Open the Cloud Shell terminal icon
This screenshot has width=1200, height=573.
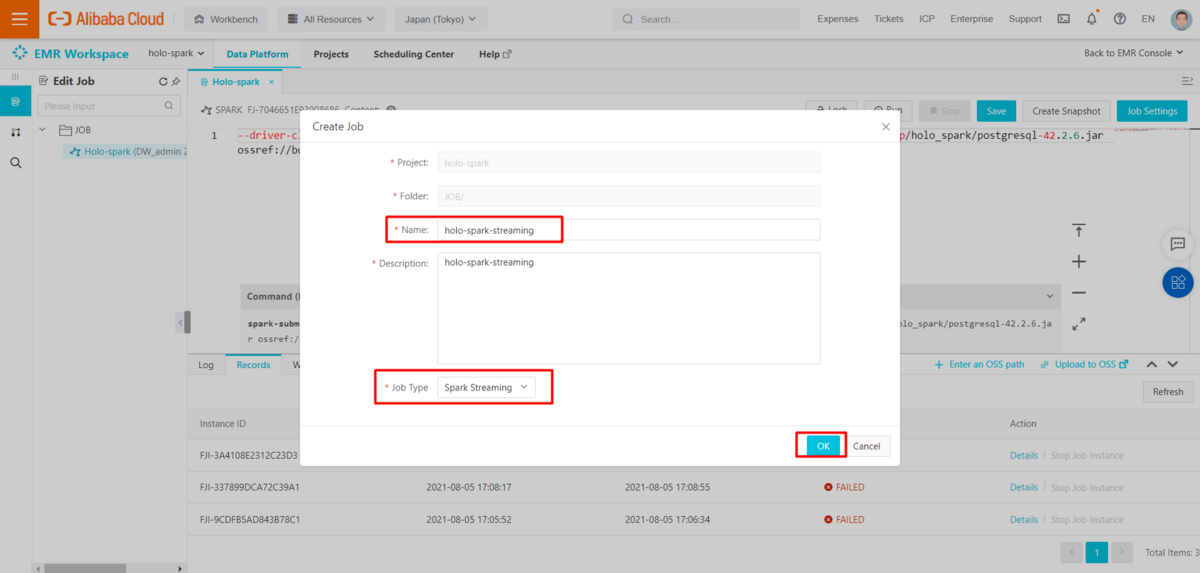pos(1063,19)
